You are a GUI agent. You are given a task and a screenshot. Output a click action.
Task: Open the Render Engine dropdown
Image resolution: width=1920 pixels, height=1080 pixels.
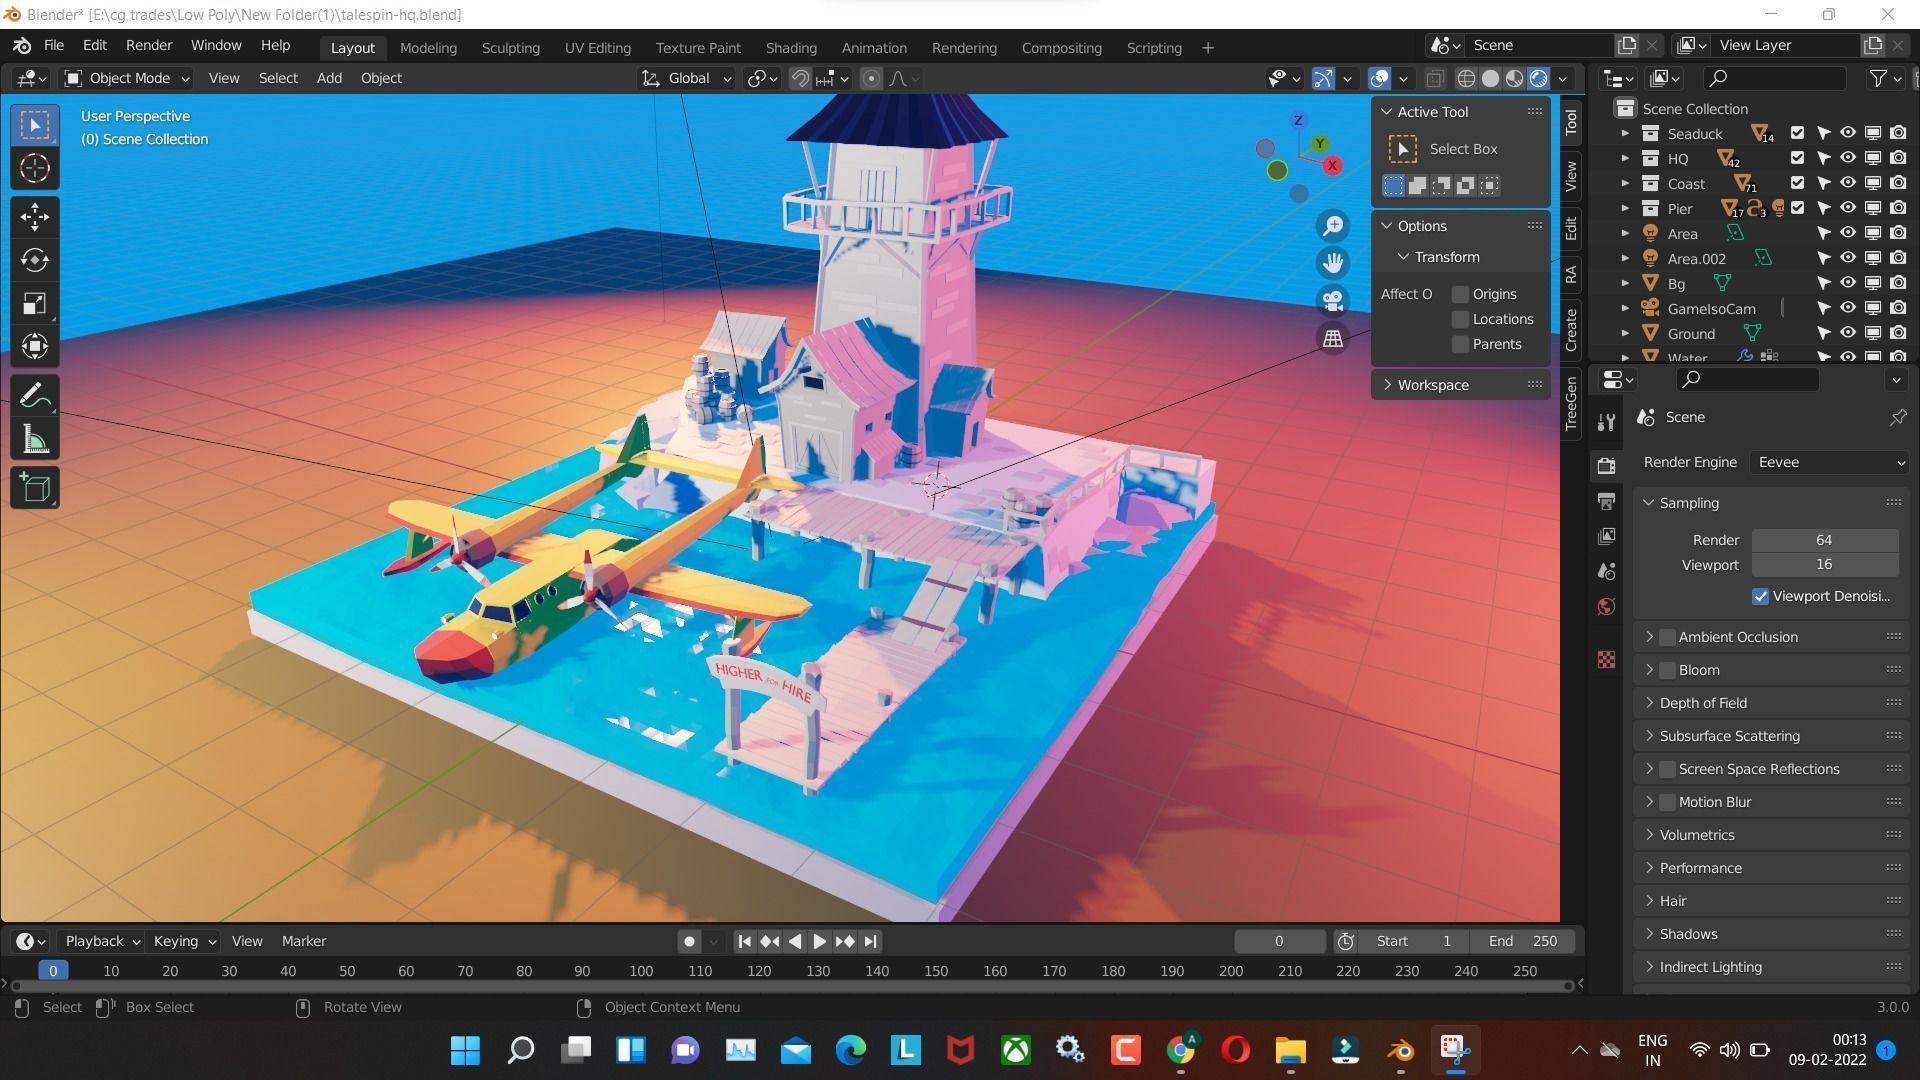tap(1829, 462)
